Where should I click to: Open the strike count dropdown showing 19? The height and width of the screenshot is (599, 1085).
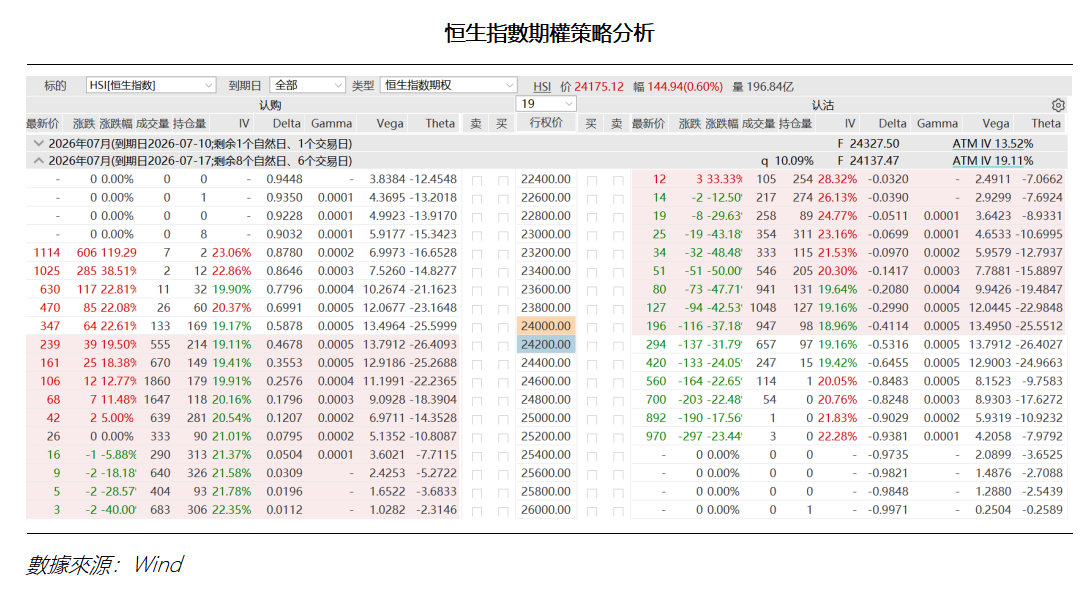click(546, 104)
